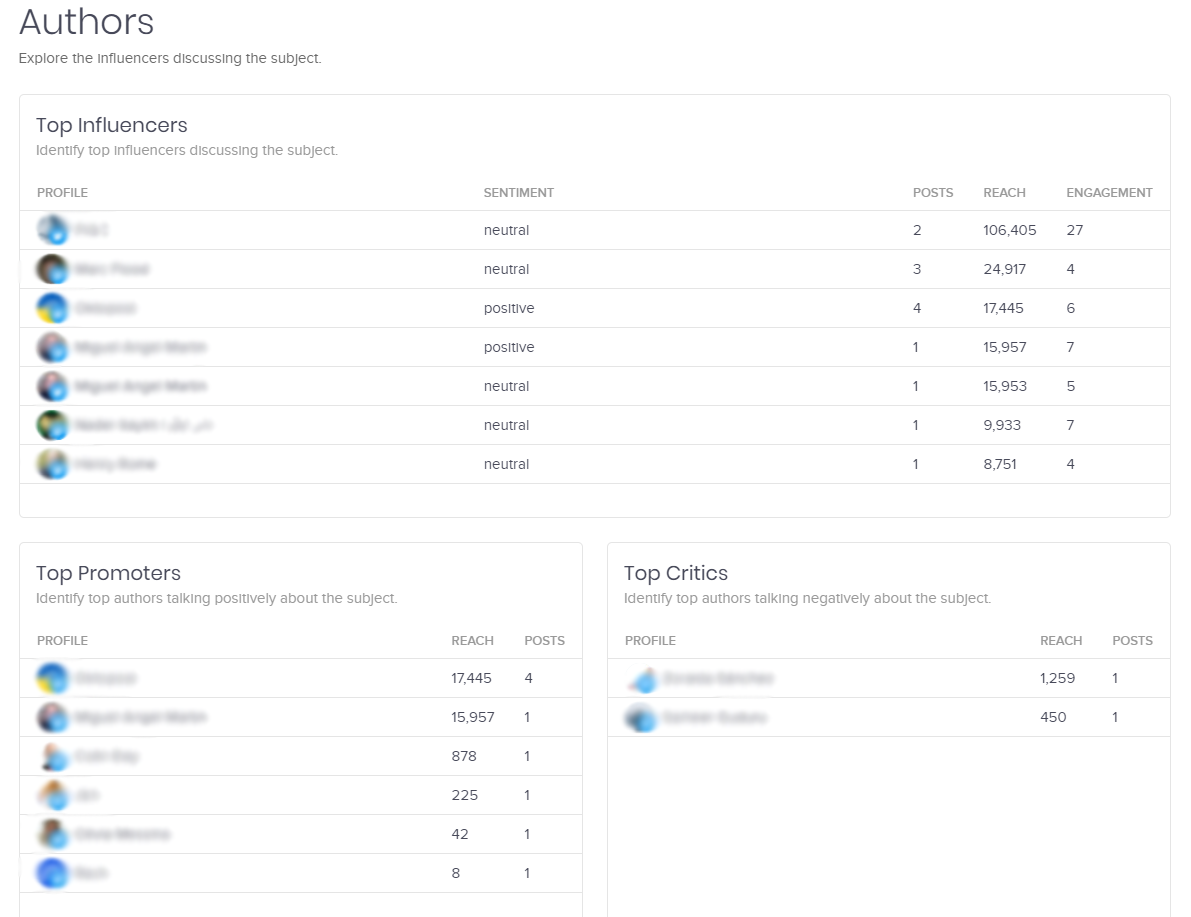Open the avatar of the critic with 450 reach

coord(641,716)
